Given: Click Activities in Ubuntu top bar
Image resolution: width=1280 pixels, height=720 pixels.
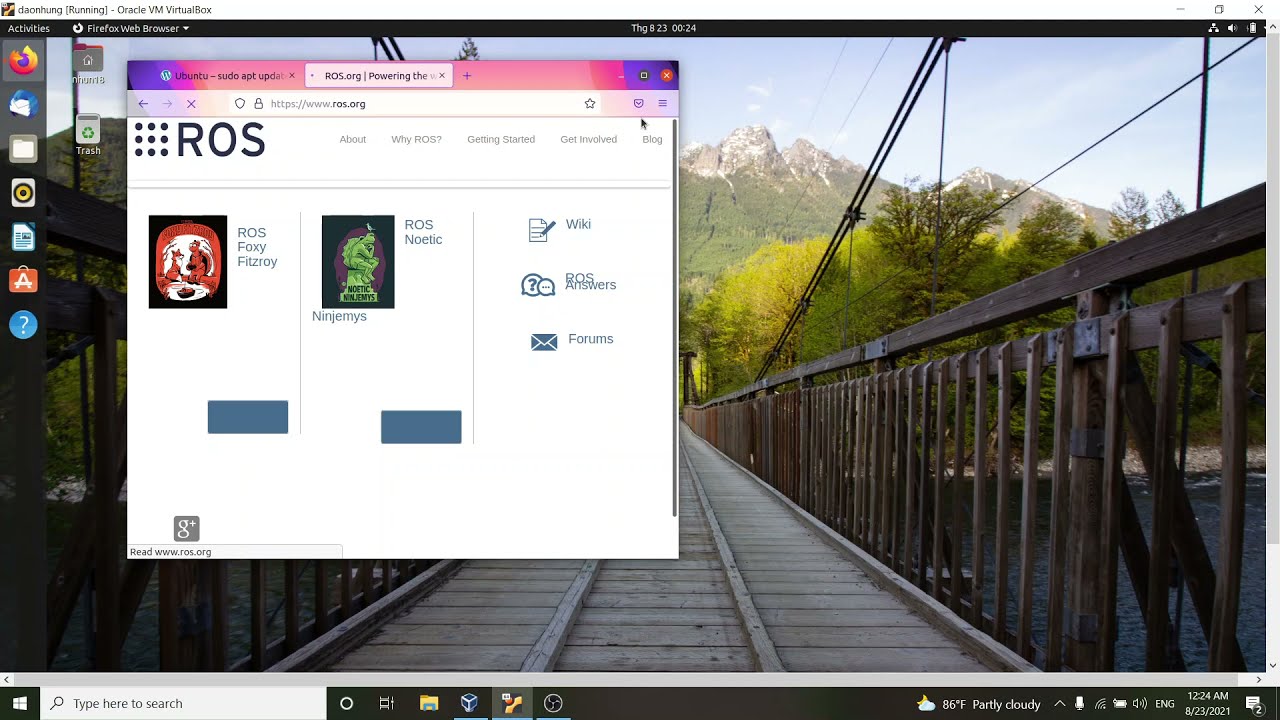Looking at the screenshot, I should (29, 28).
